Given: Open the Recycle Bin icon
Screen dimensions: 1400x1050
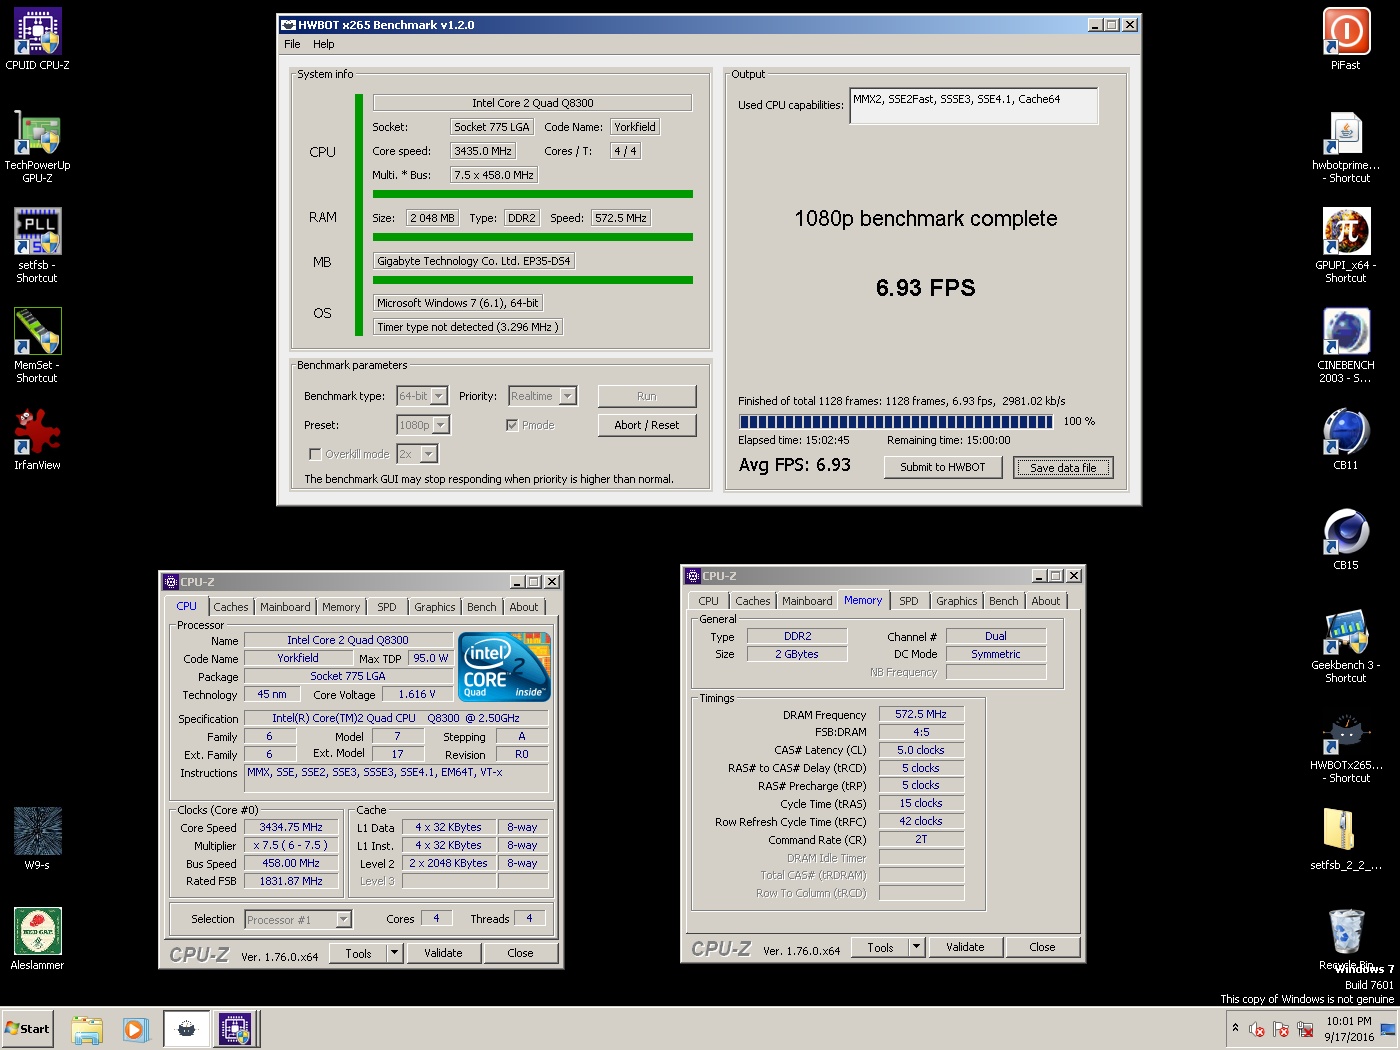Looking at the screenshot, I should [x=1346, y=938].
